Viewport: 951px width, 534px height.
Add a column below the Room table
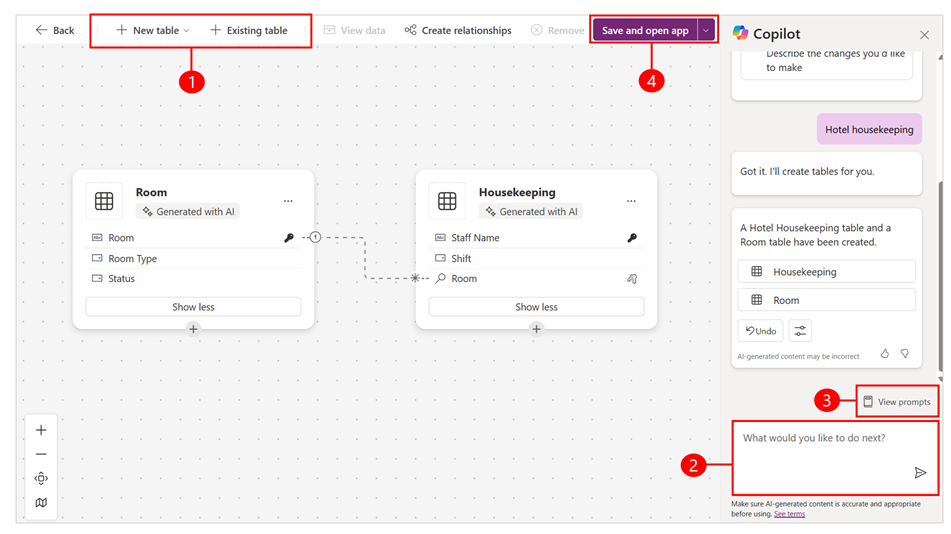[x=193, y=329]
